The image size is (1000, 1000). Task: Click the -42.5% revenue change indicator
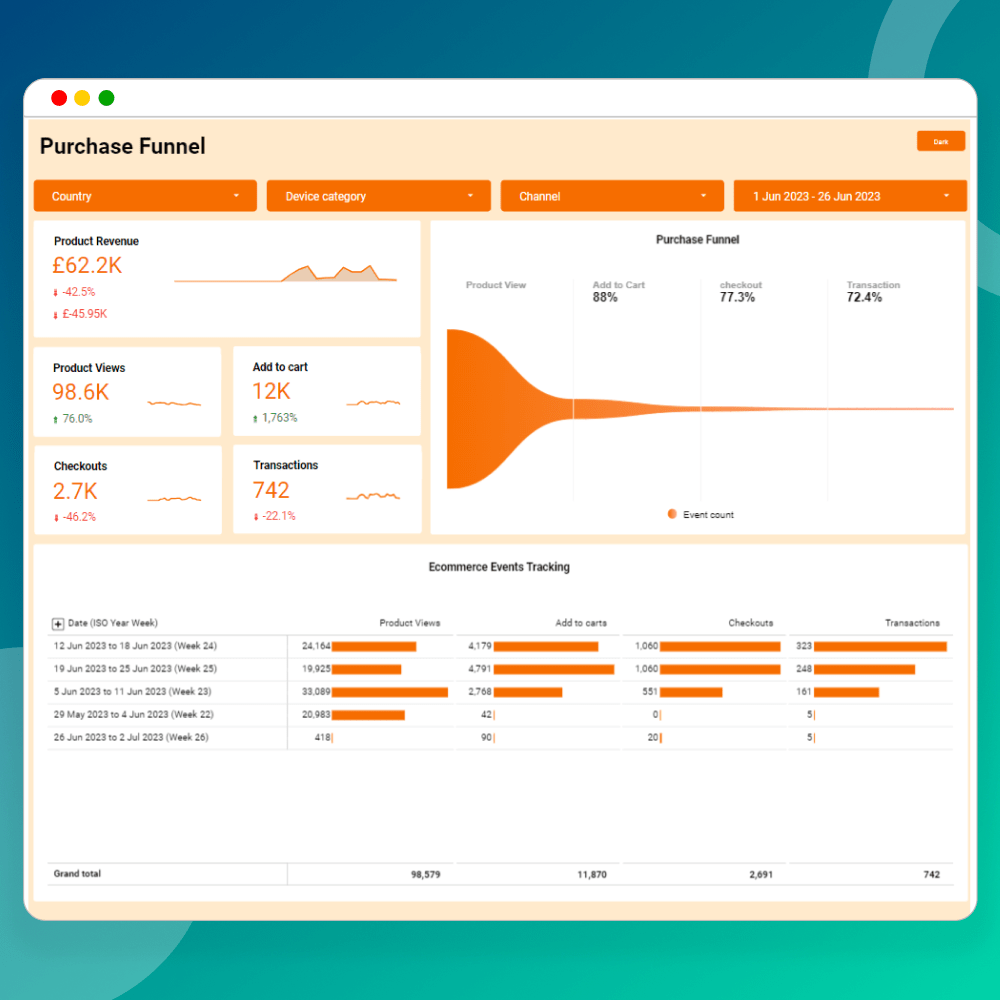click(x=74, y=292)
